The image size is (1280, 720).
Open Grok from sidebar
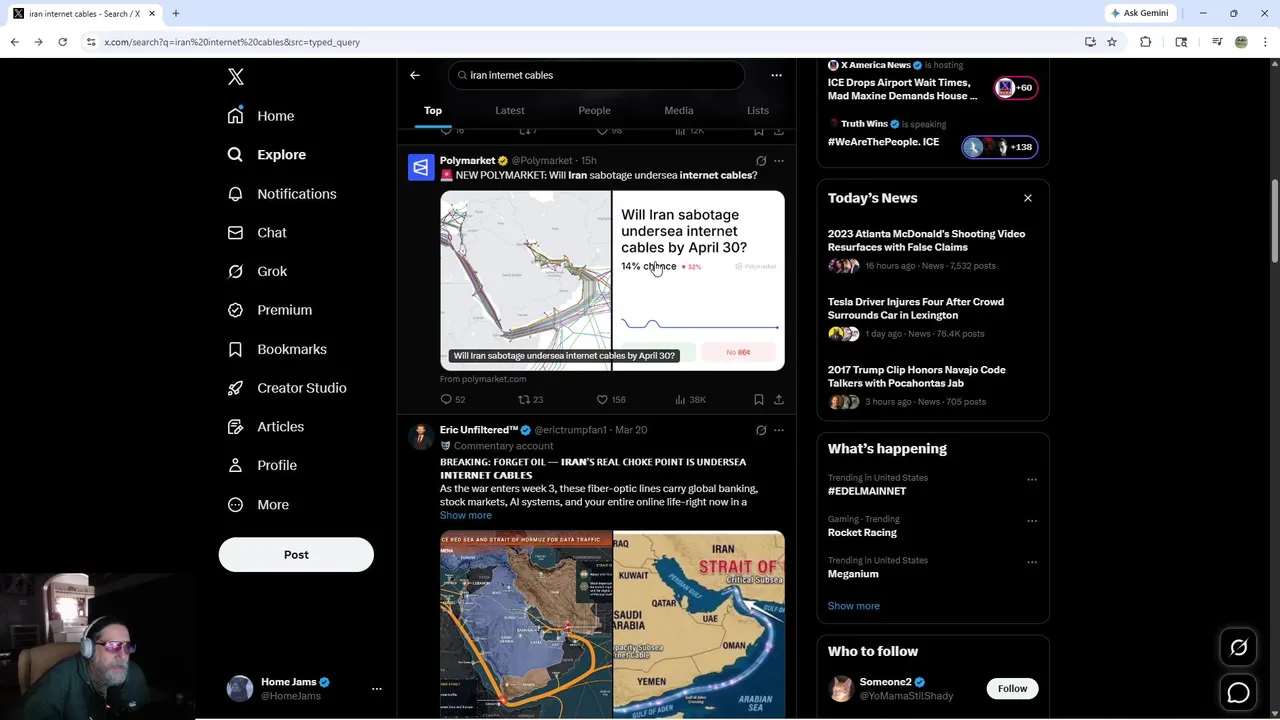click(257, 271)
